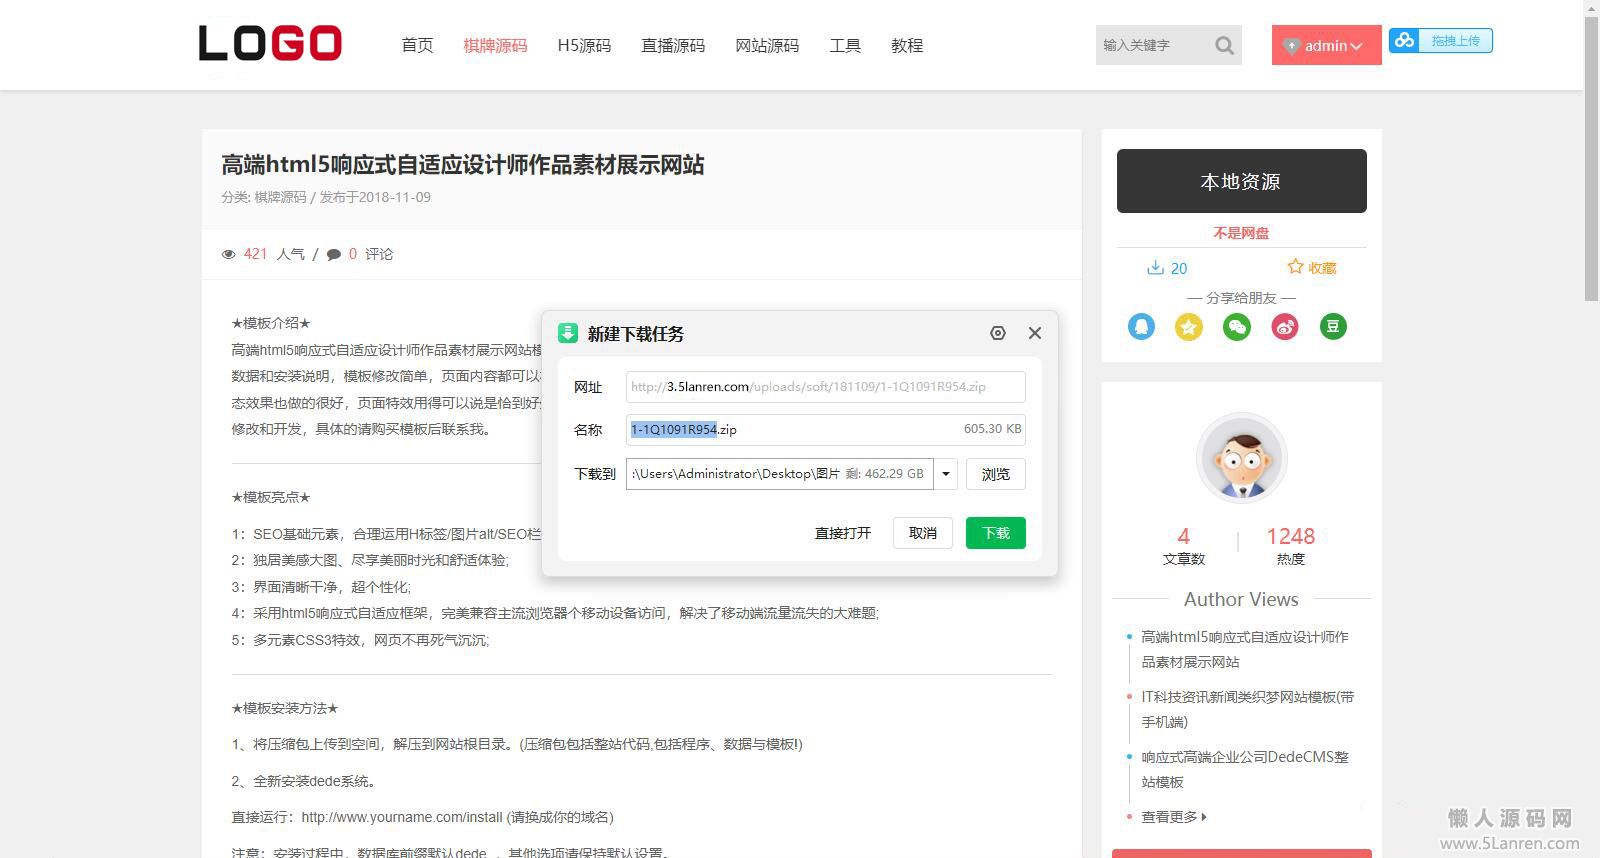
Task: Share to Weibo icon
Action: (1285, 327)
